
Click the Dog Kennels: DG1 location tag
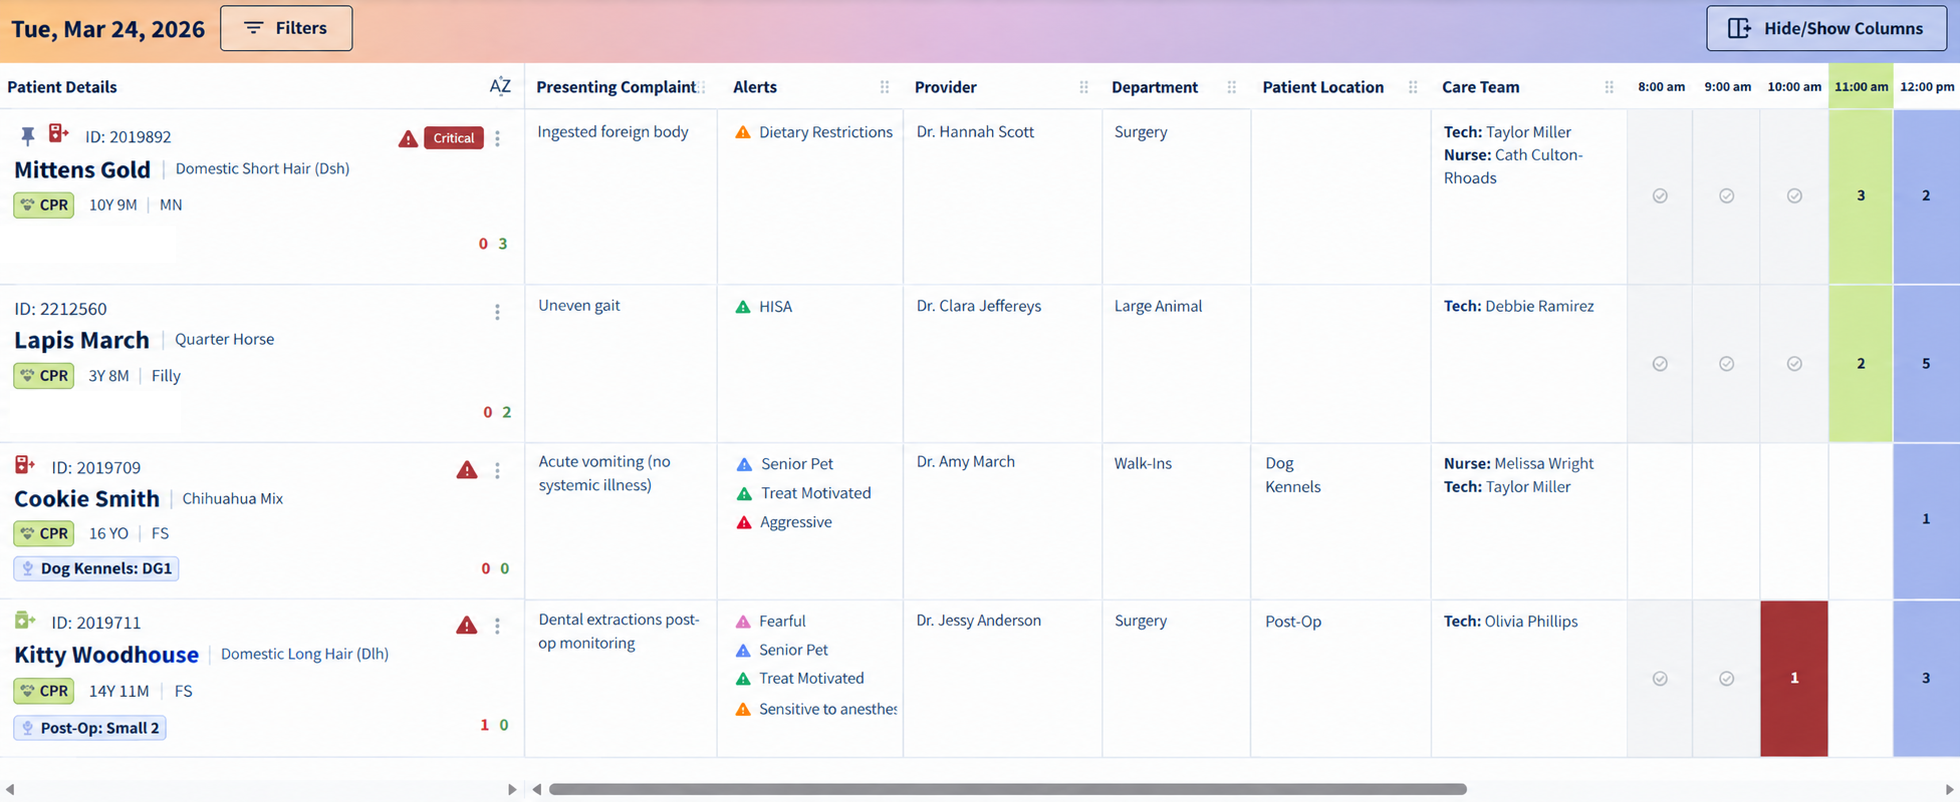click(96, 568)
